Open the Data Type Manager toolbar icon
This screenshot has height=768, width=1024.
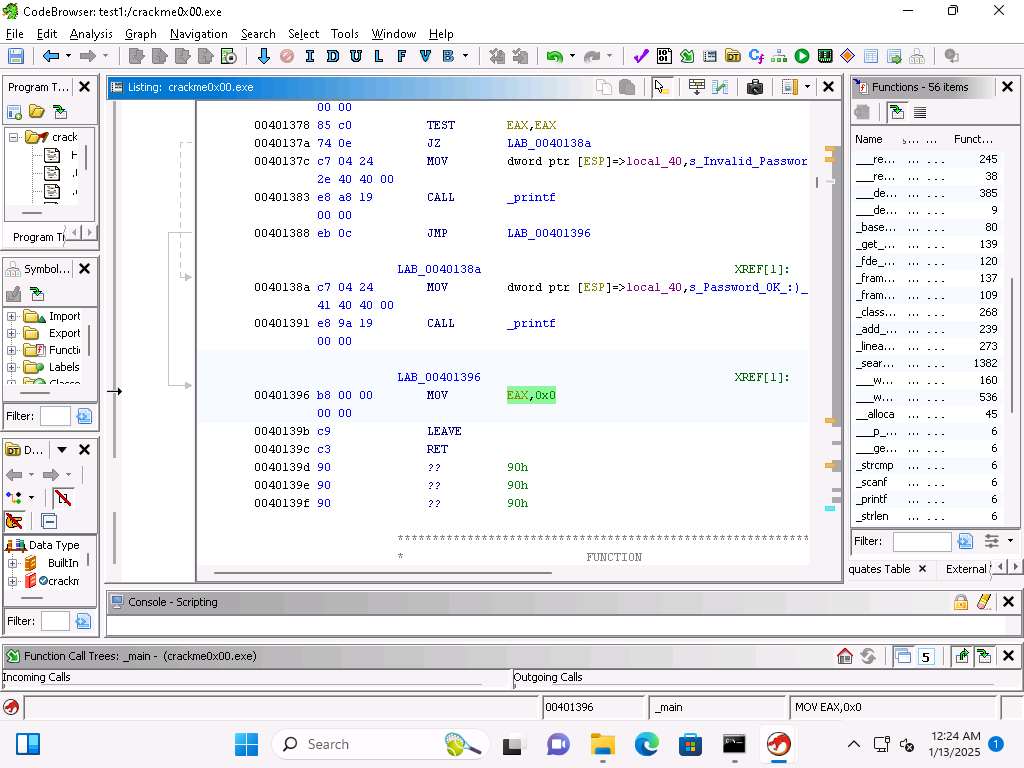click(733, 56)
